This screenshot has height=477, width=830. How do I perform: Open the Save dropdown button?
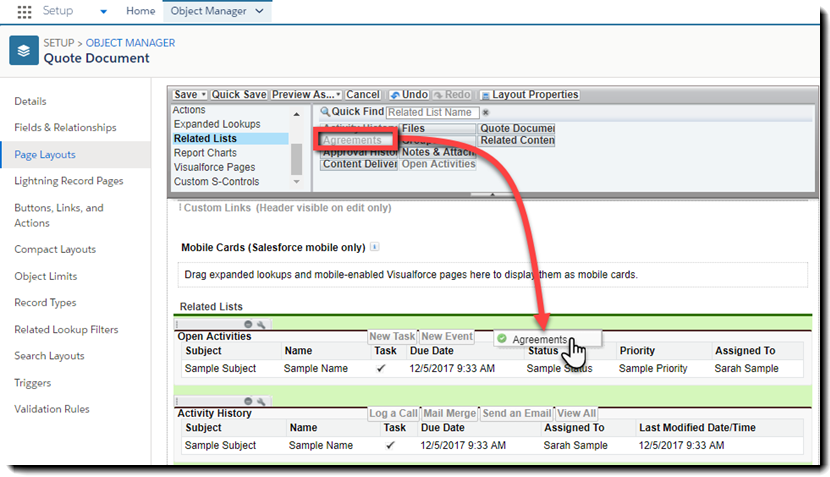pos(190,95)
